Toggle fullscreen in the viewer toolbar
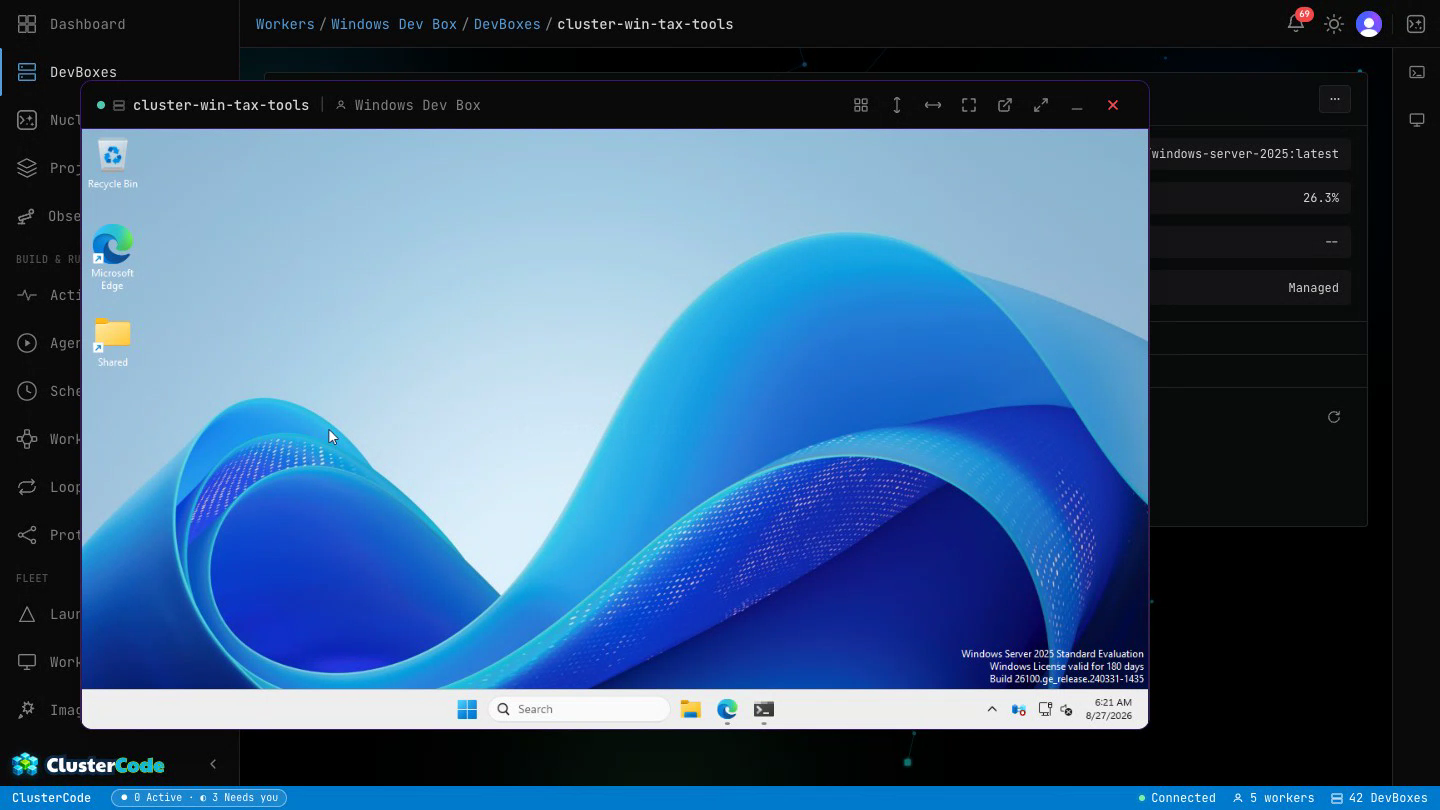 969,105
